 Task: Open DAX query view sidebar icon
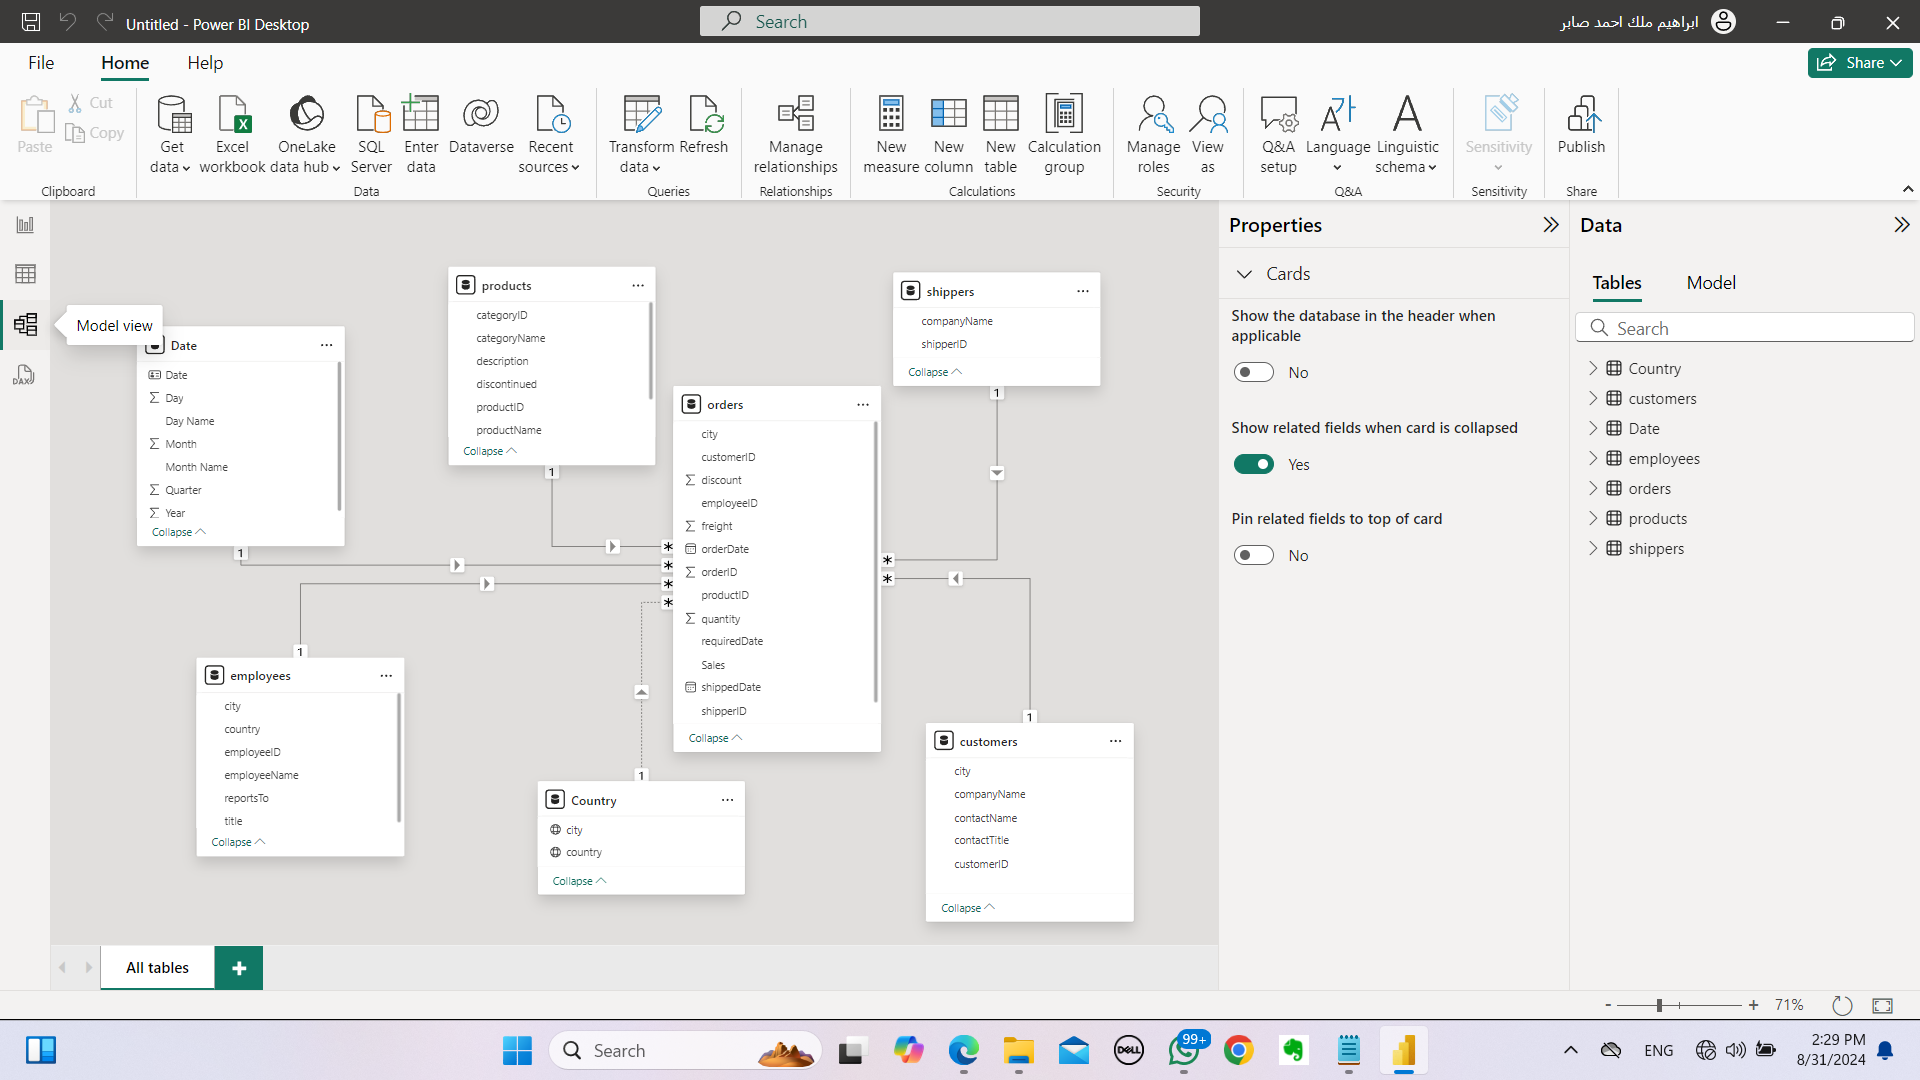click(25, 375)
